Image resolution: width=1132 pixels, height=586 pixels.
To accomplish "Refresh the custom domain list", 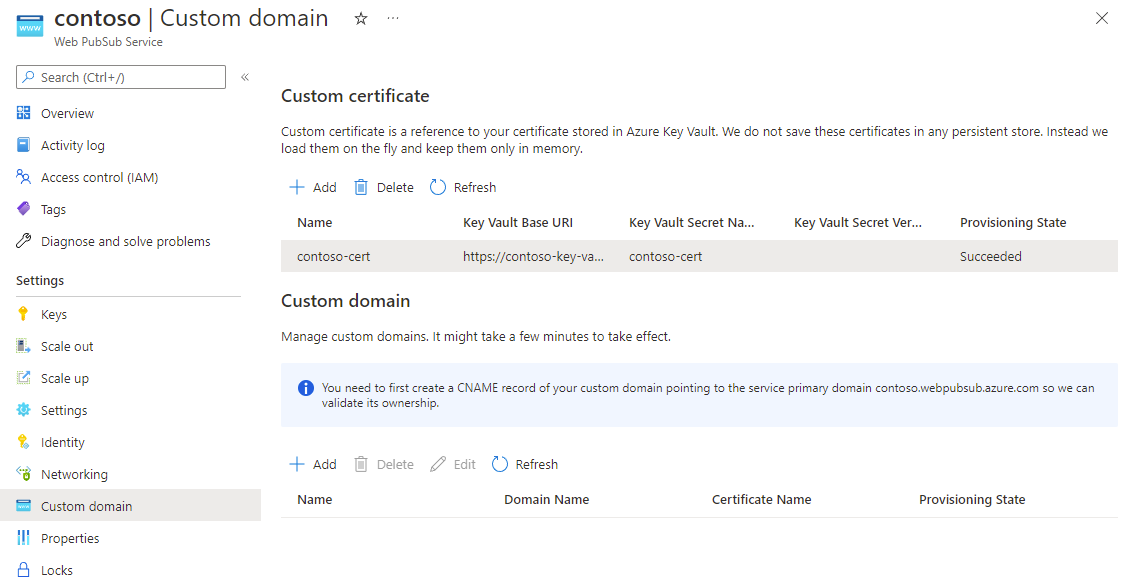I will 524,463.
